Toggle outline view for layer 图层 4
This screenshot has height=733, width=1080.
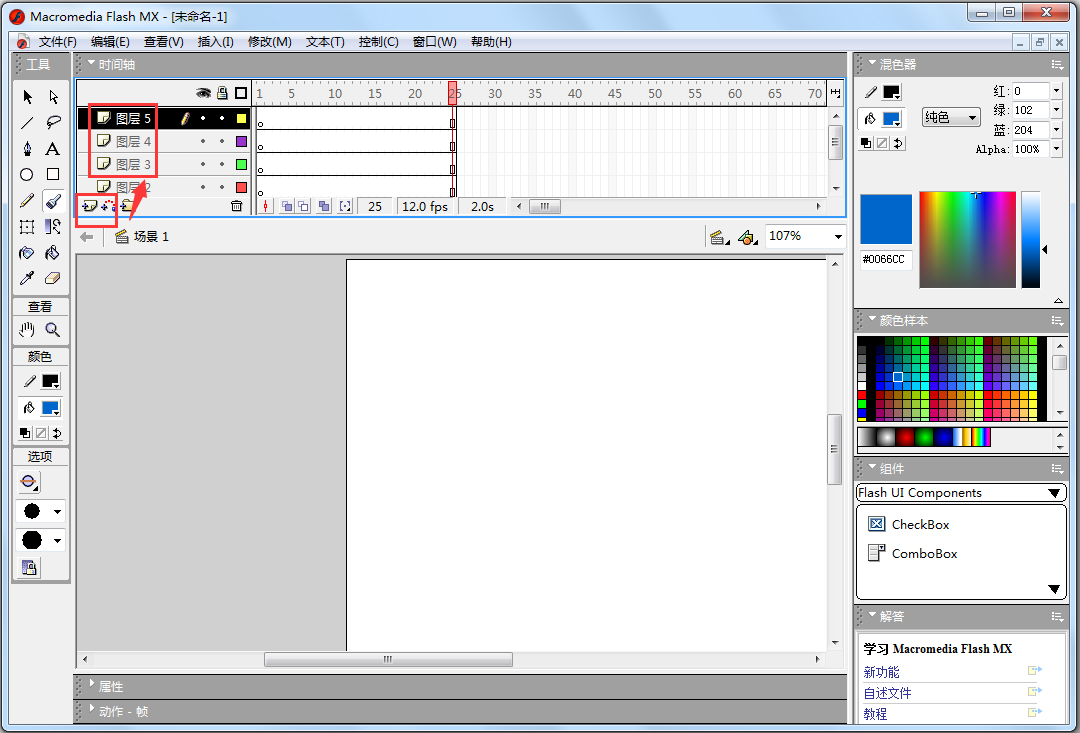pyautogui.click(x=241, y=142)
